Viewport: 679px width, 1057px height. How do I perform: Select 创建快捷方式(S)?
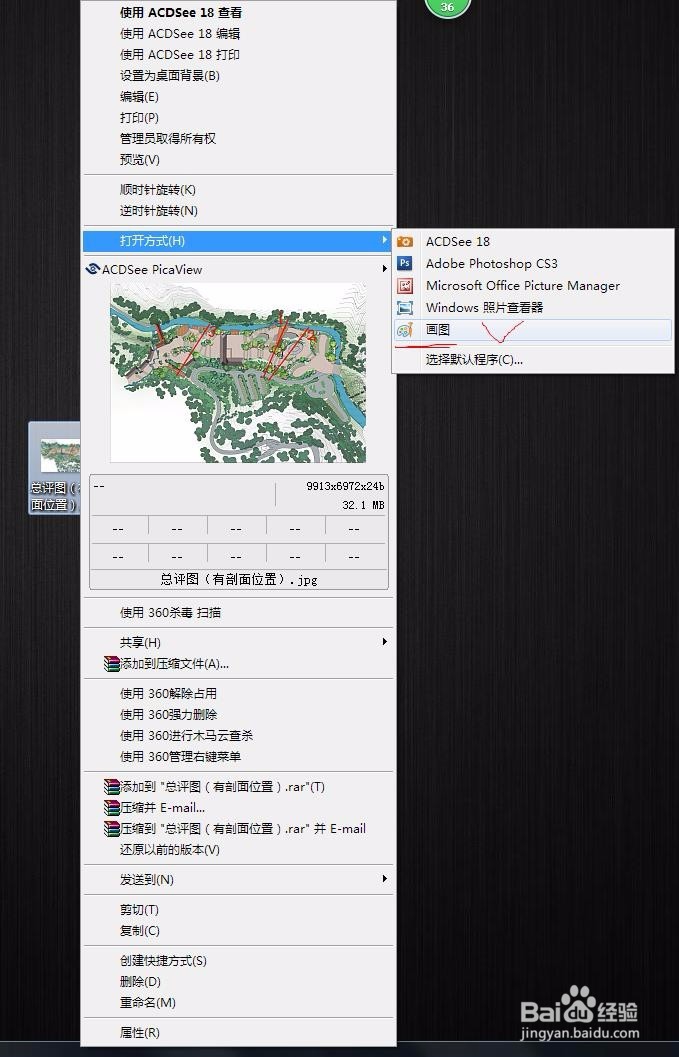coord(163,961)
